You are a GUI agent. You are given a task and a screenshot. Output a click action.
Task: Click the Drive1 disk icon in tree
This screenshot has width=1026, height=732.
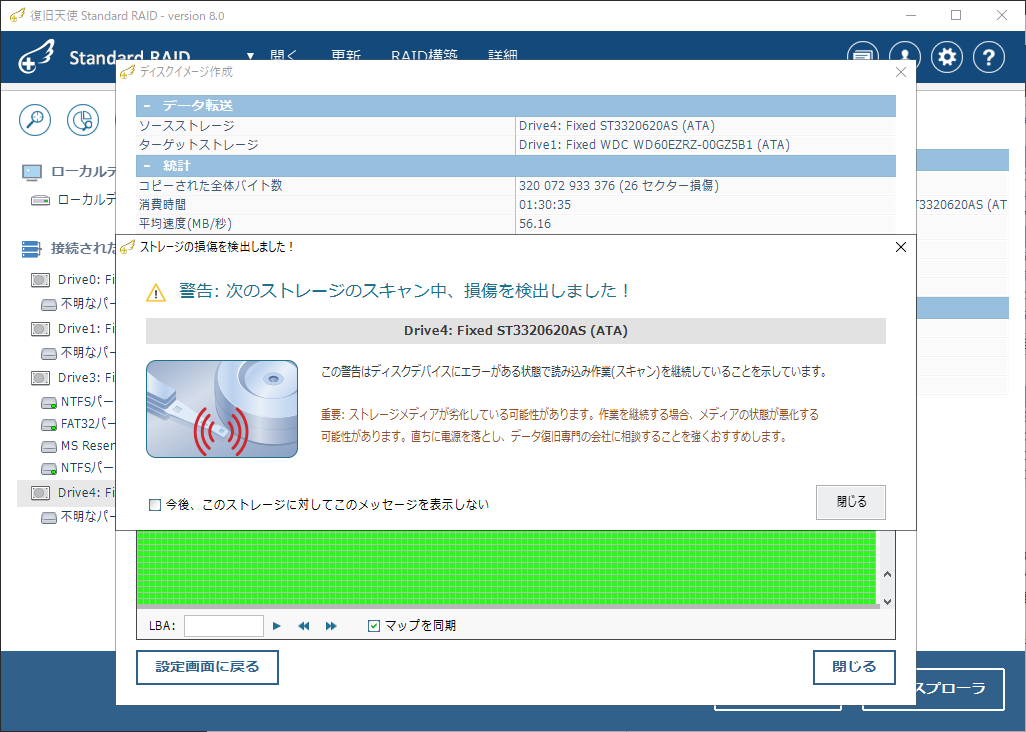point(41,329)
